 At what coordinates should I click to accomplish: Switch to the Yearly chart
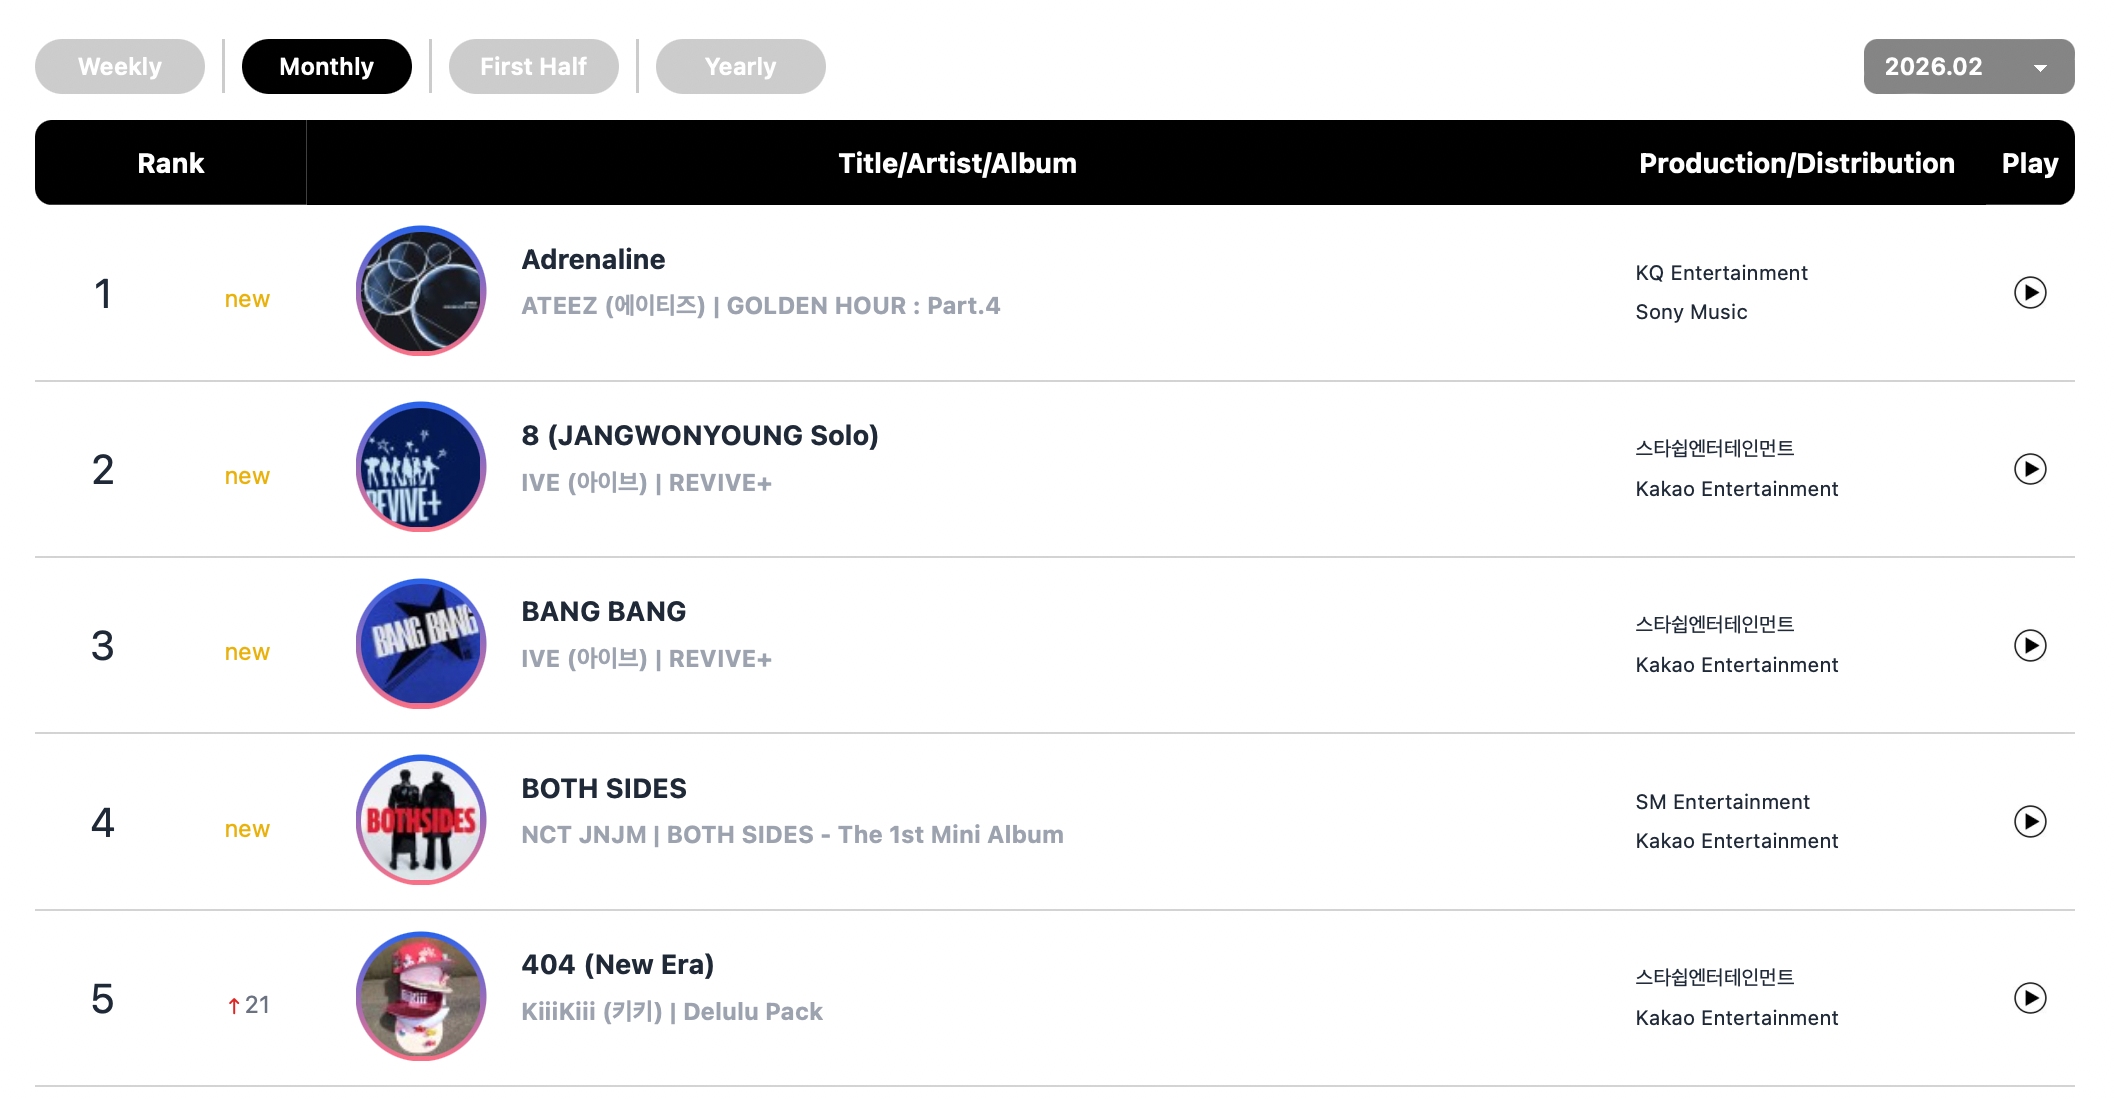coord(740,67)
